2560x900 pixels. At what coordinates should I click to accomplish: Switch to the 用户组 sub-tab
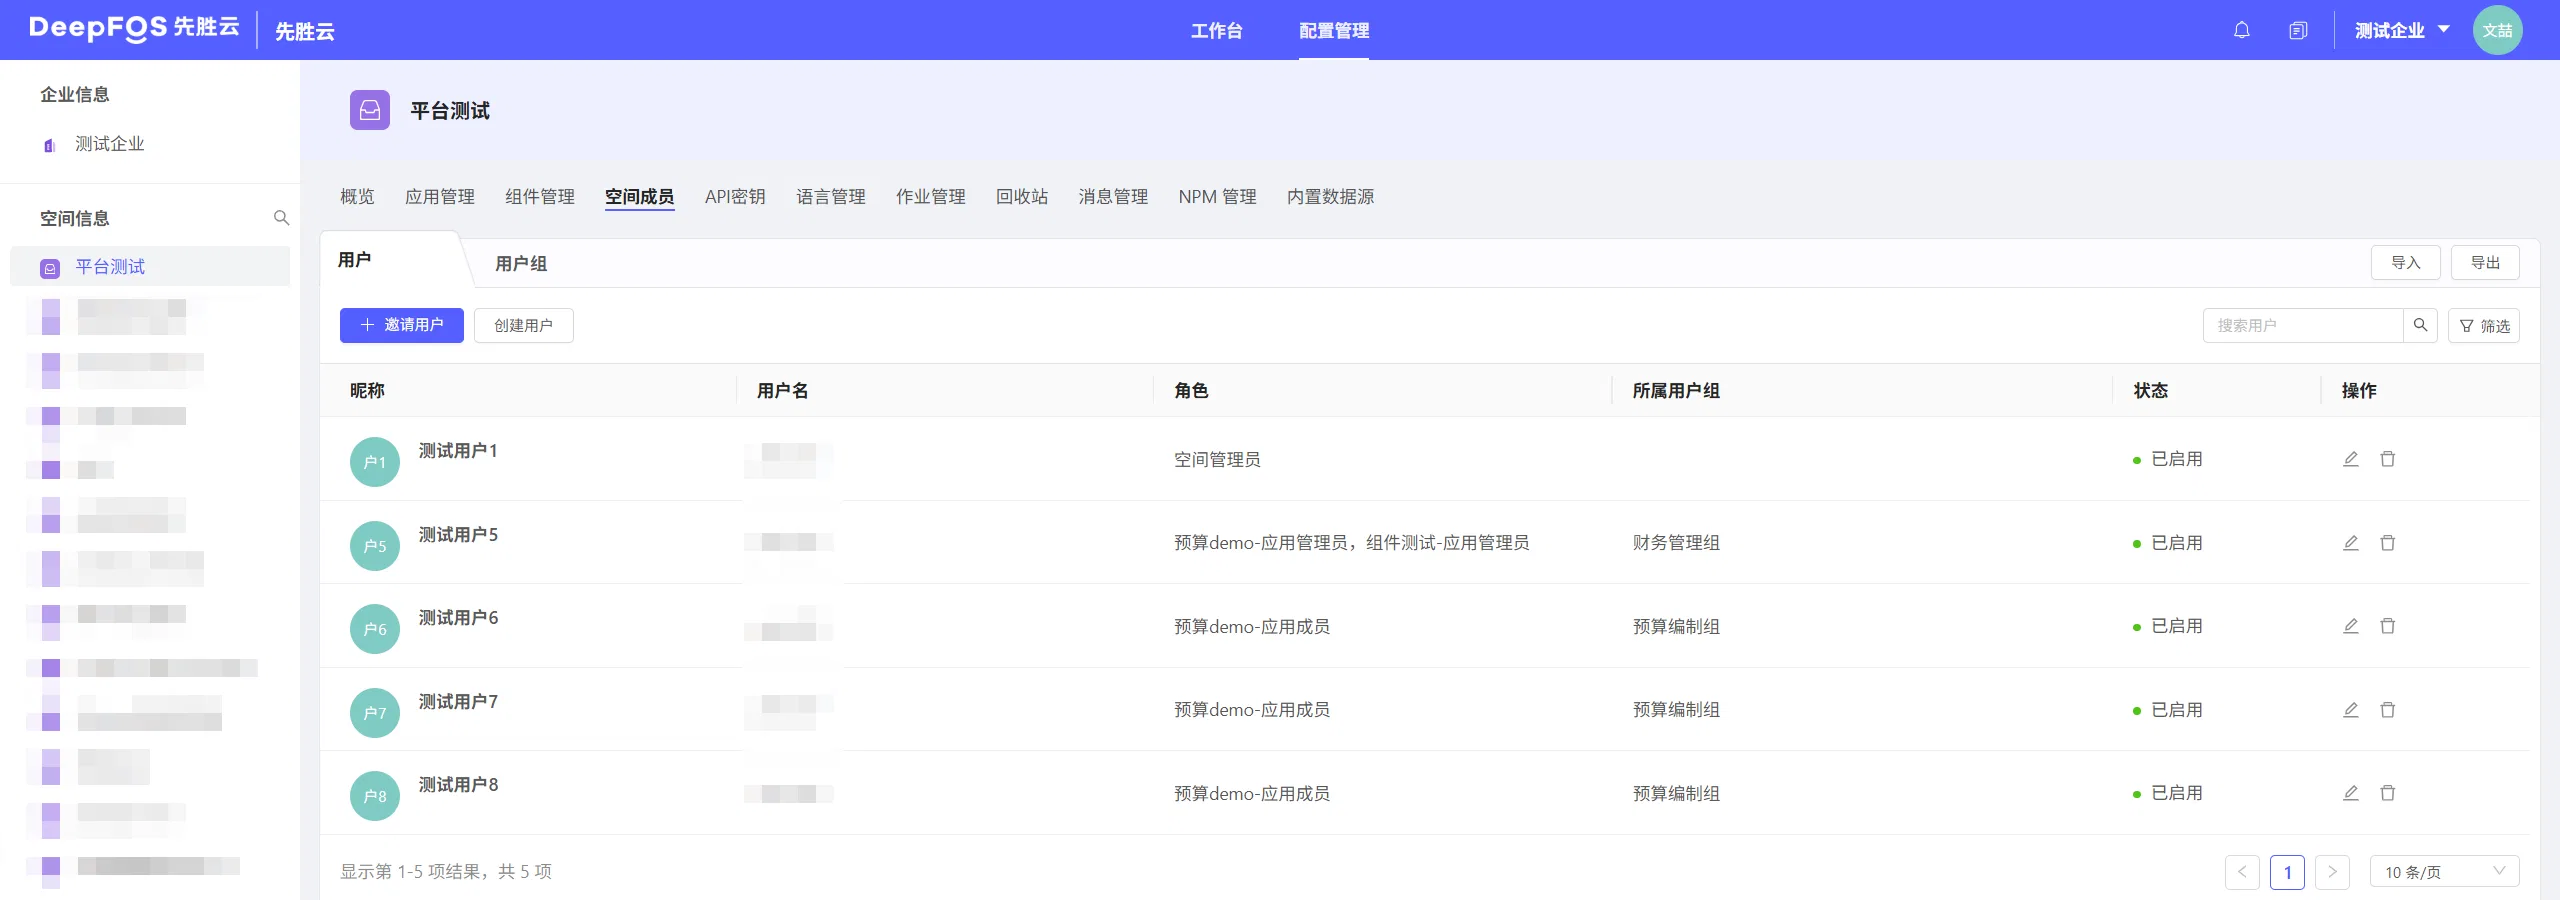coord(521,264)
